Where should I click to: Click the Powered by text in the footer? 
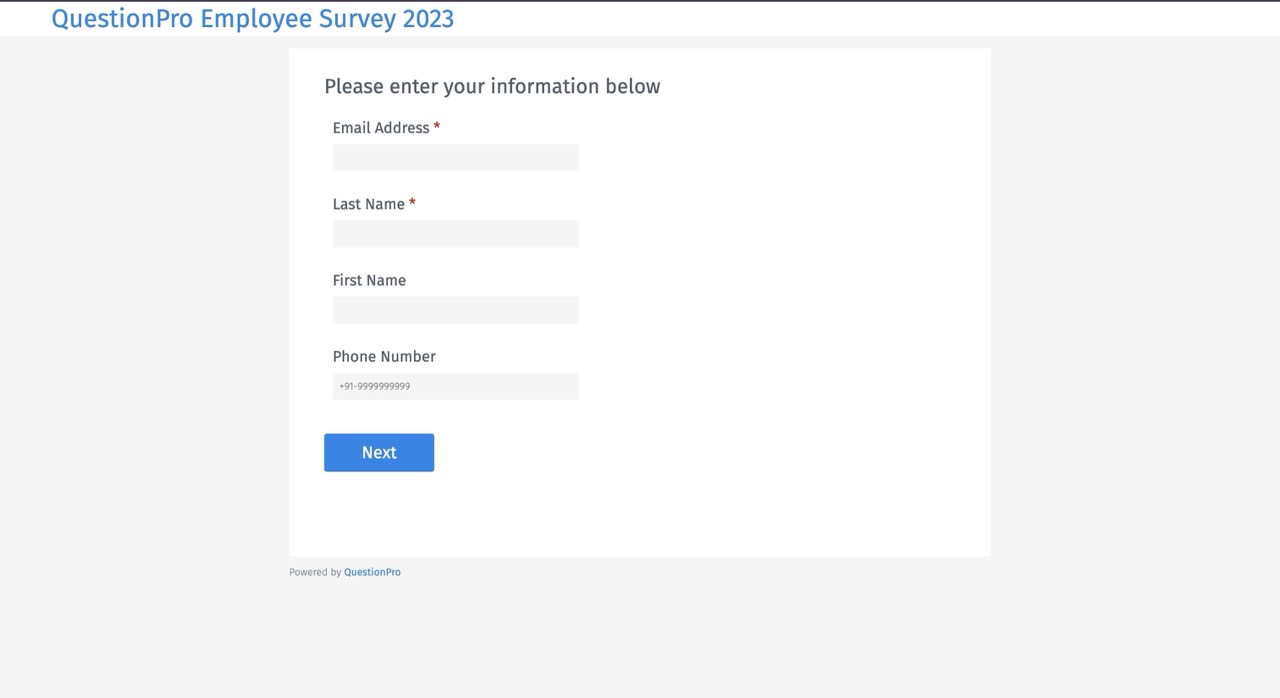[x=315, y=571]
